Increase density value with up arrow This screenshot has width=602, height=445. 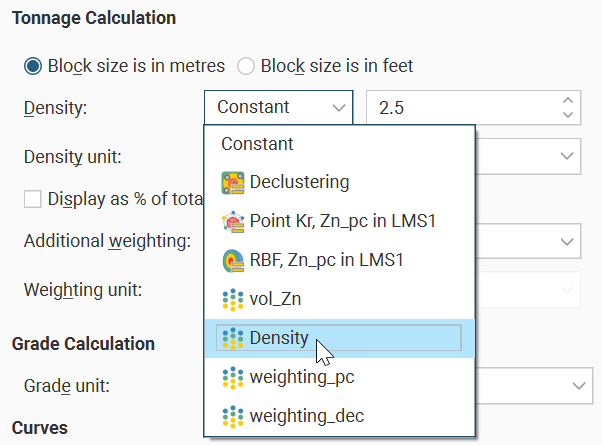tap(568, 100)
